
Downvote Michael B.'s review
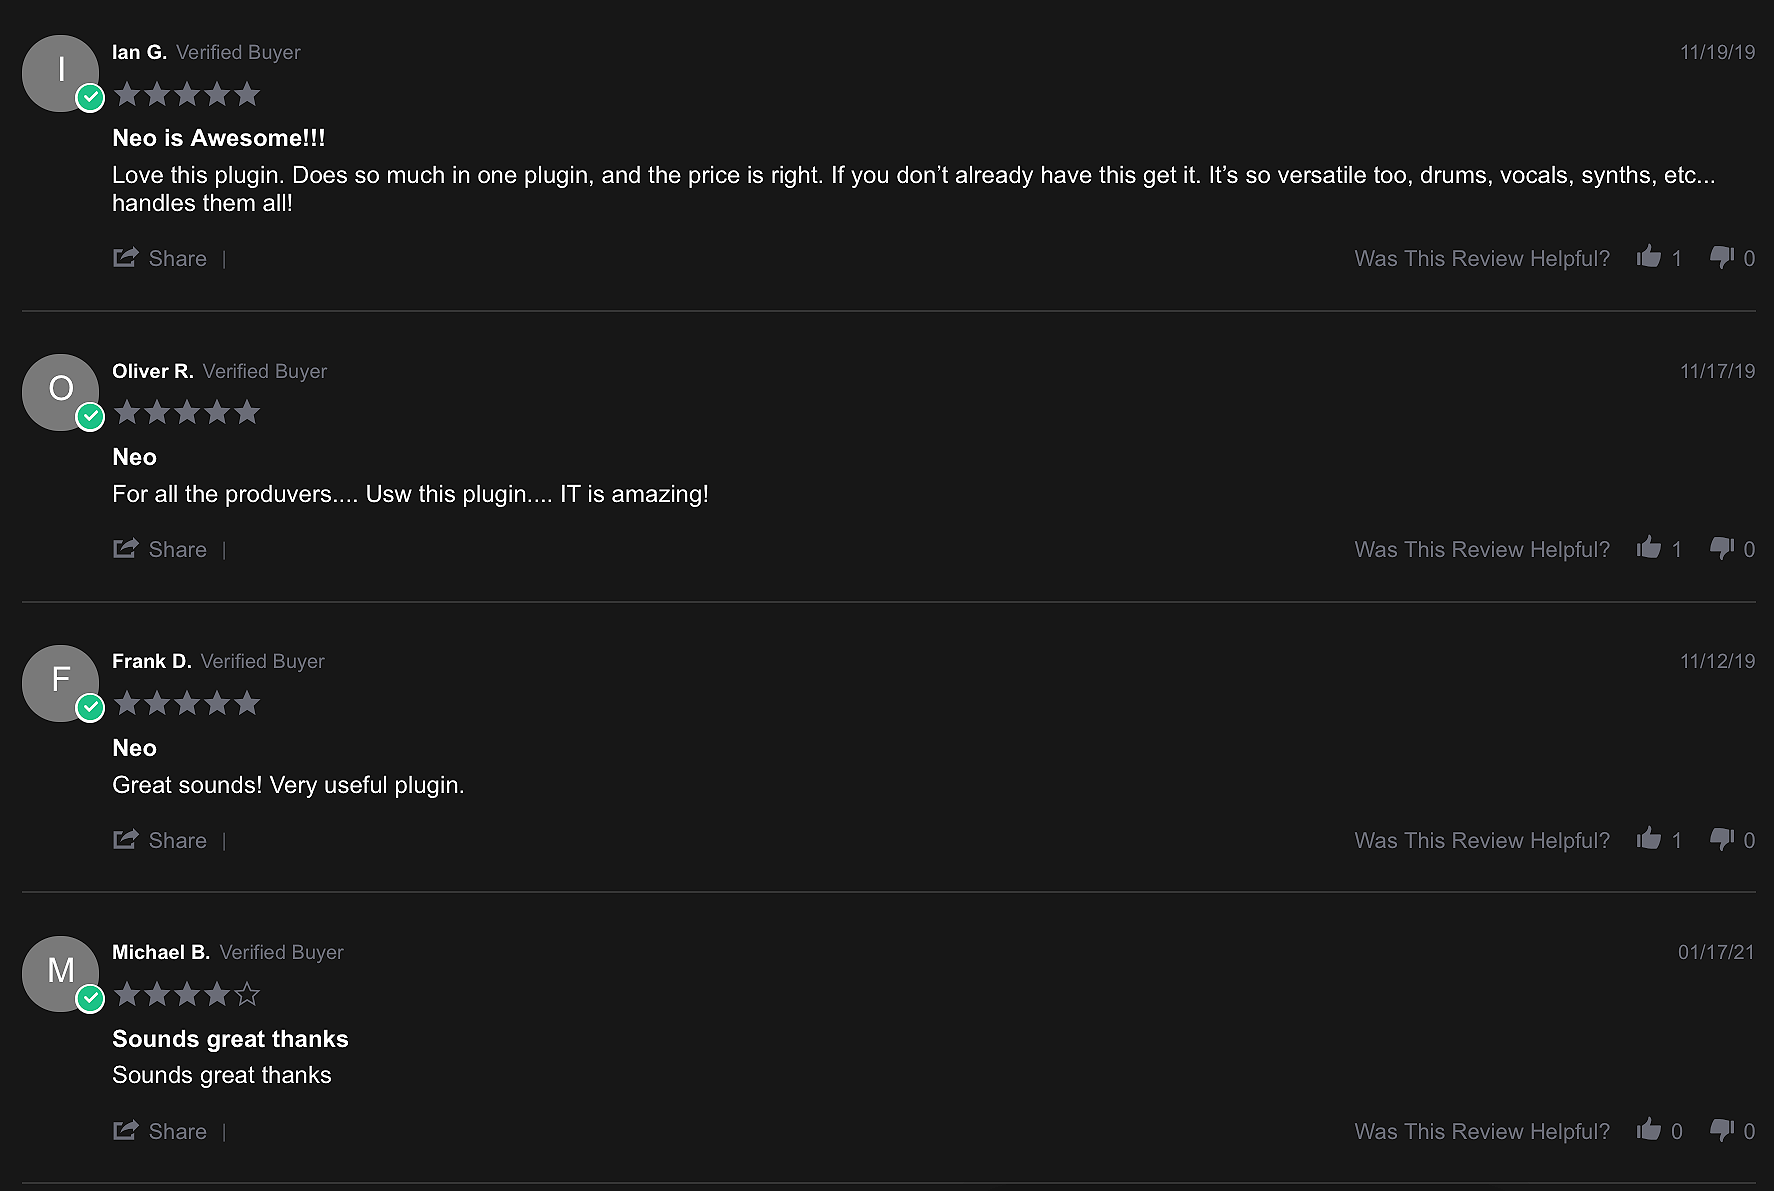1722,1131
